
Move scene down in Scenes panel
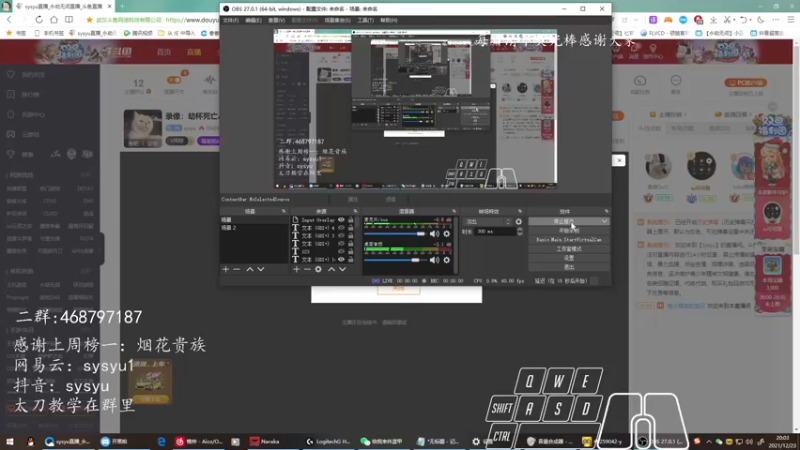click(261, 269)
